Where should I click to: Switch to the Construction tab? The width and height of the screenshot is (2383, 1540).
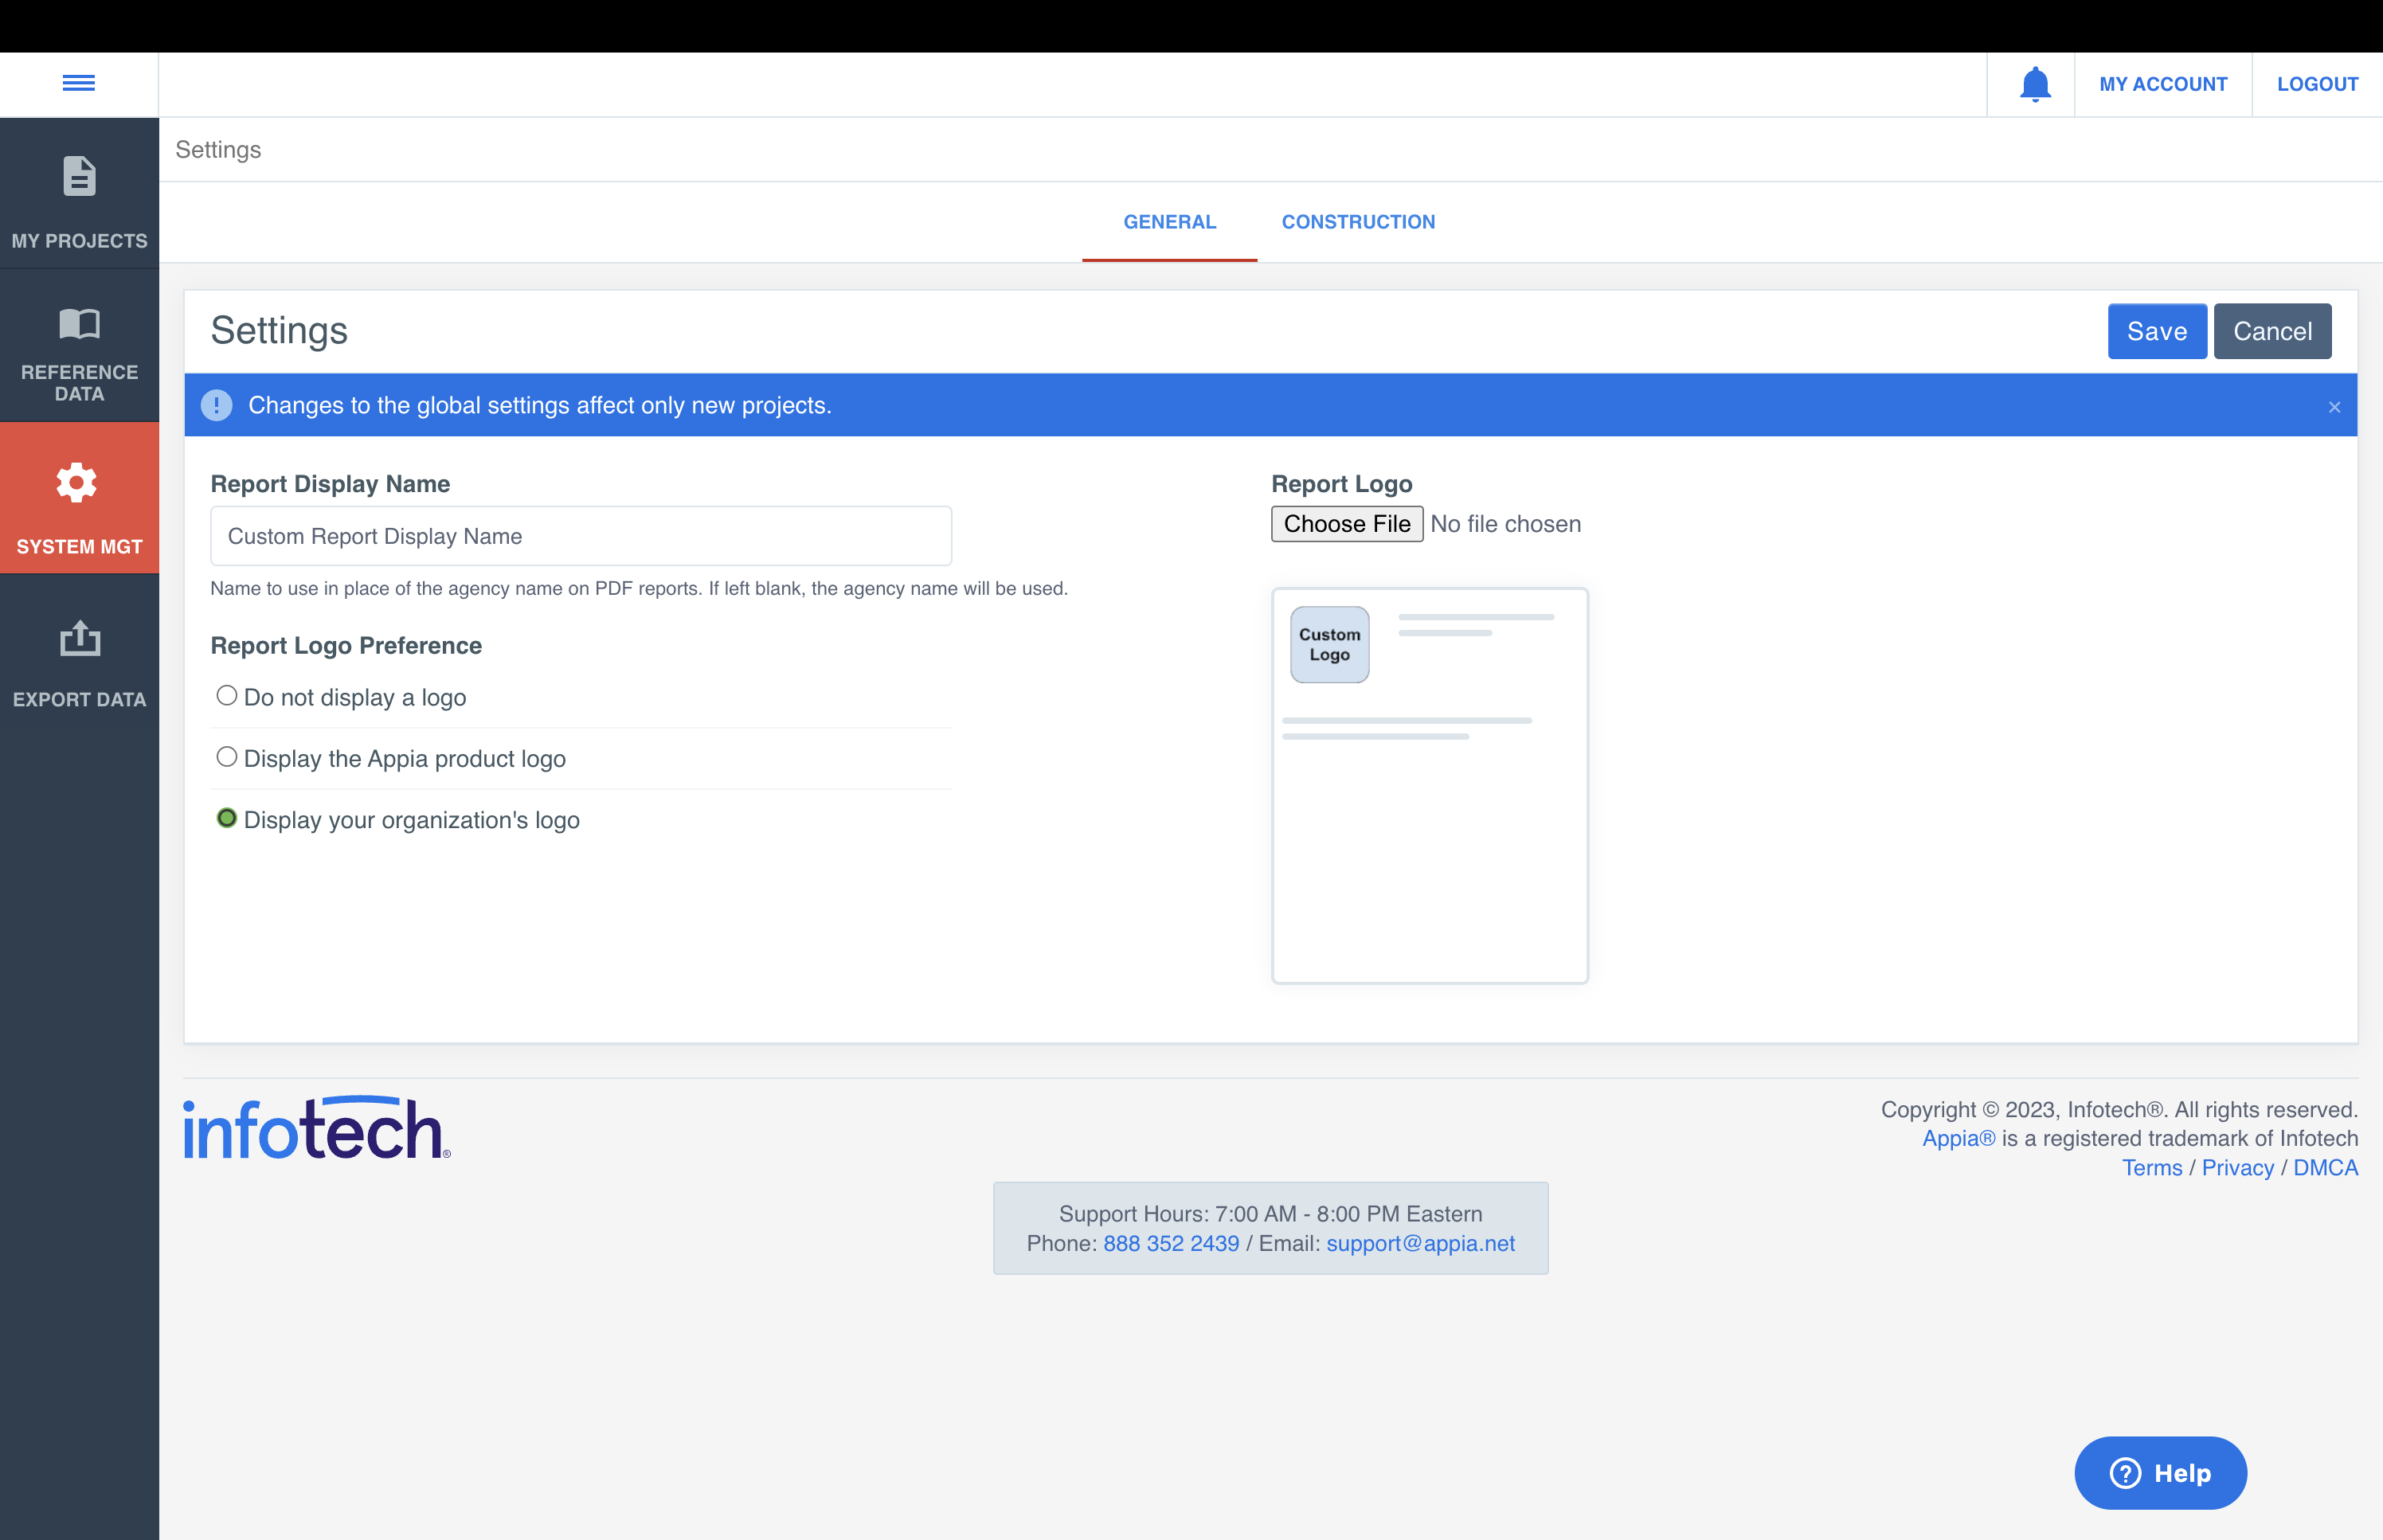[x=1357, y=222]
